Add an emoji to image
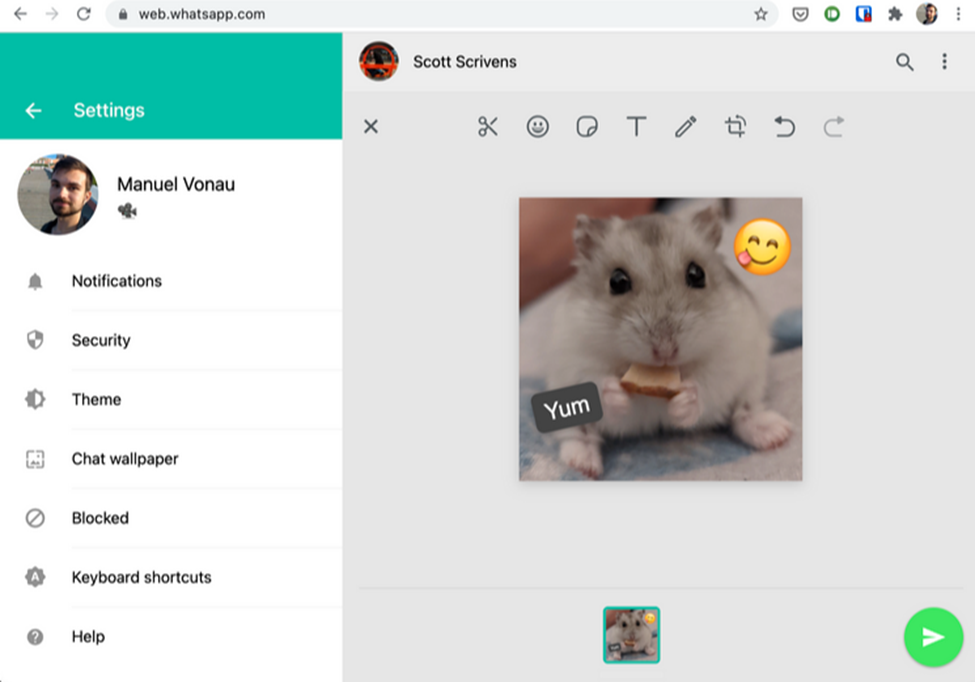The height and width of the screenshot is (682, 975). [537, 127]
